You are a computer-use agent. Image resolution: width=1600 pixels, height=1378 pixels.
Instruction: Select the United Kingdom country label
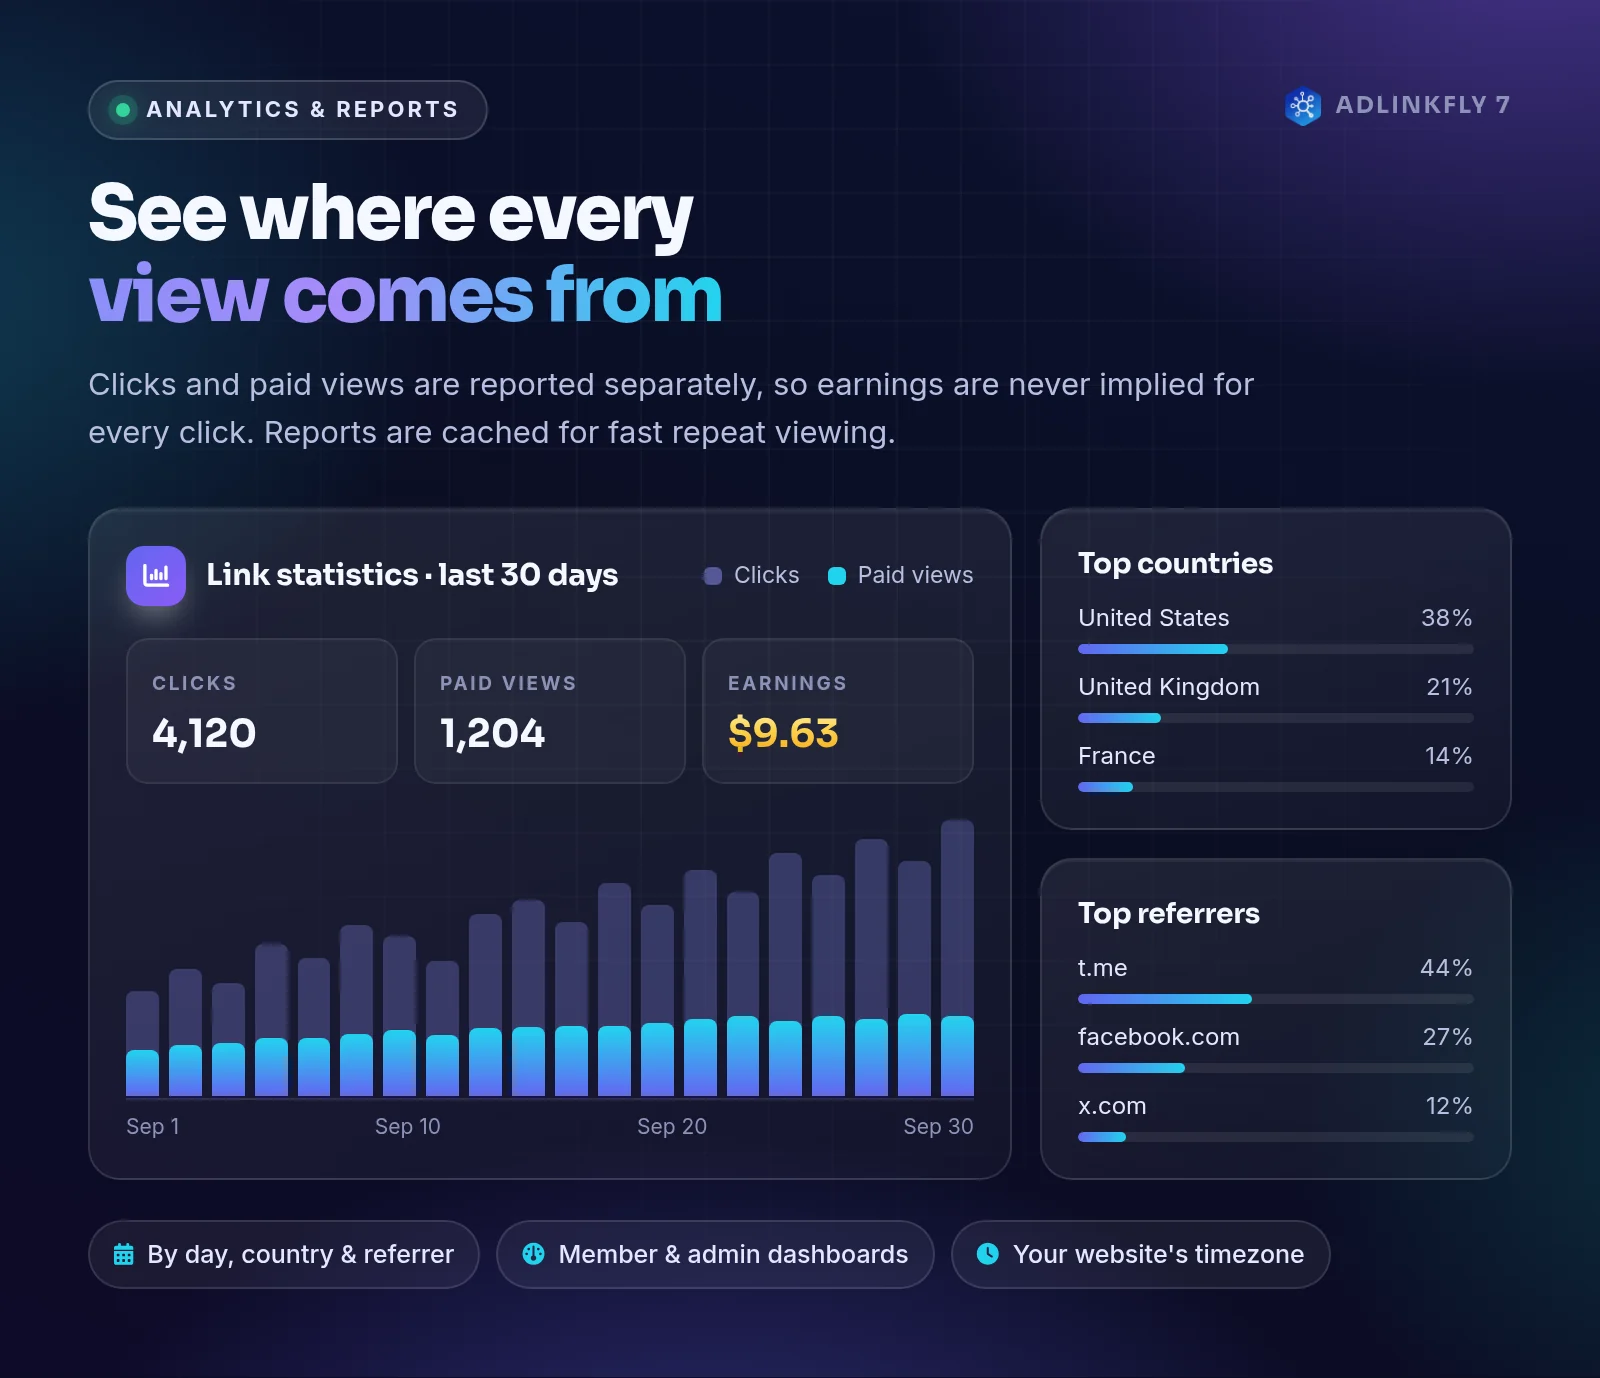[x=1169, y=687]
